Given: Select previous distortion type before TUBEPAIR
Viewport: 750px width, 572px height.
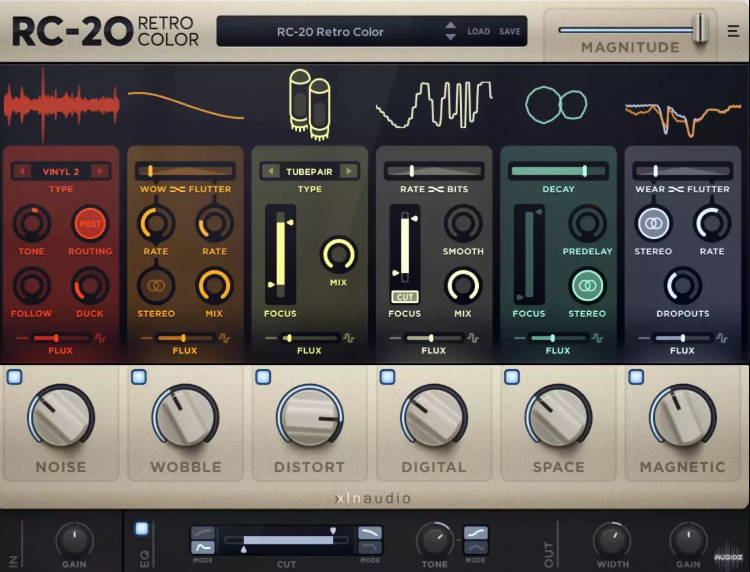Looking at the screenshot, I should [x=271, y=171].
